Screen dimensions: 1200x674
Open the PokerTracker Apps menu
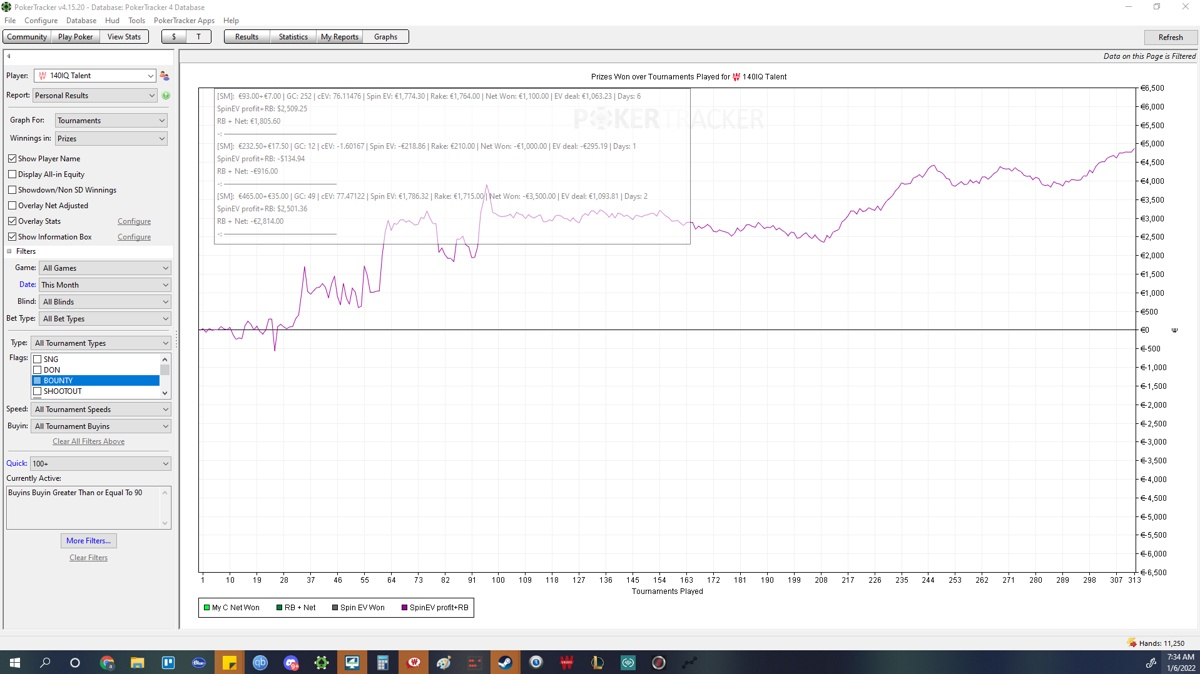pyautogui.click(x=184, y=20)
